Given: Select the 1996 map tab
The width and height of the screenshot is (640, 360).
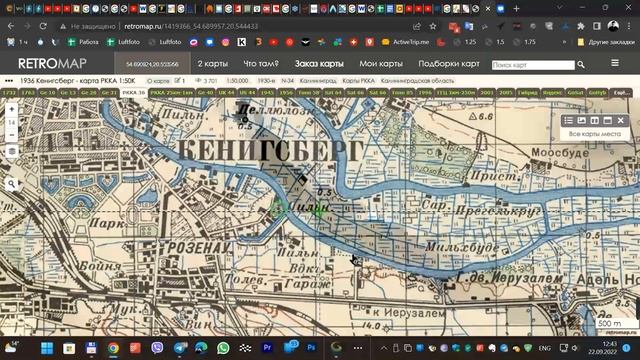Looking at the screenshot, I should pos(425,93).
